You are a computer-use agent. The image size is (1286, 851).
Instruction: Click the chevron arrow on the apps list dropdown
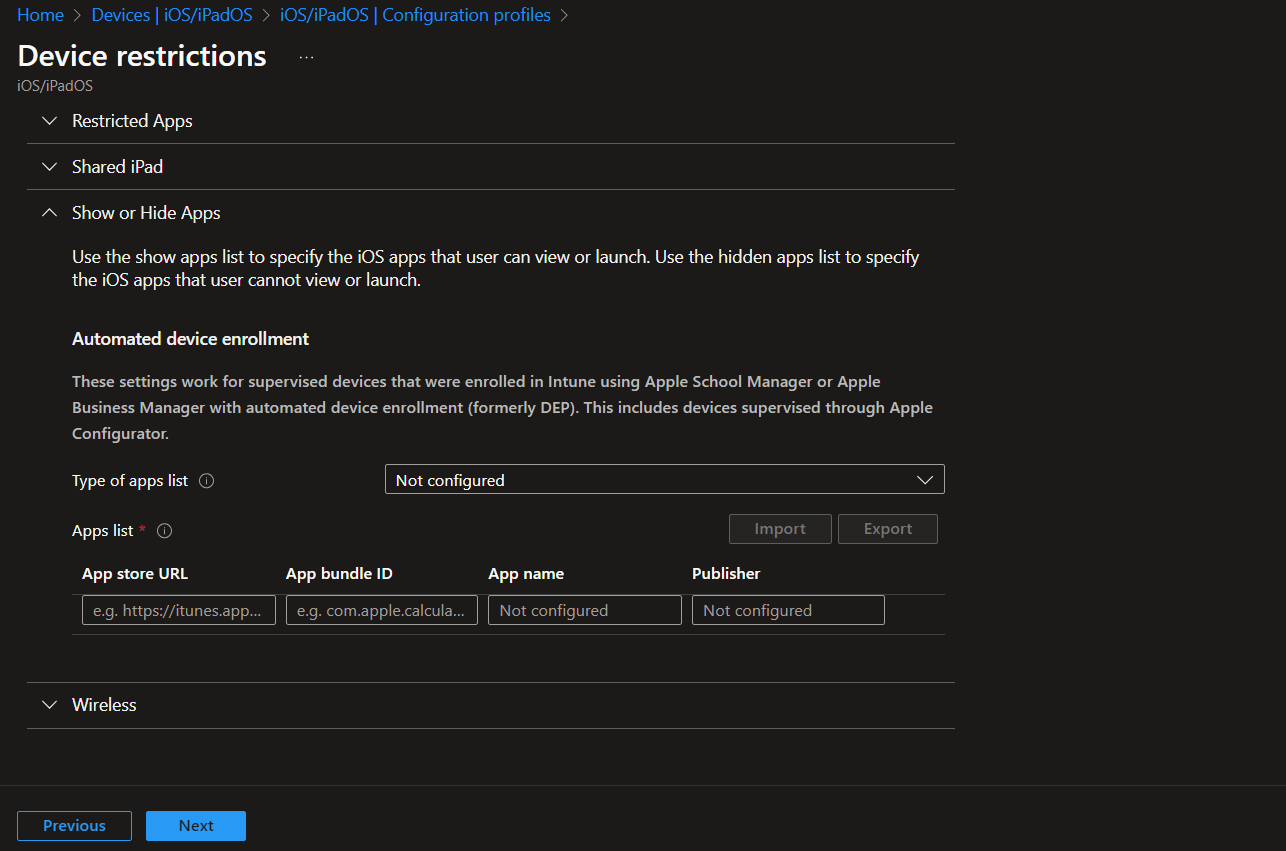[x=925, y=479]
